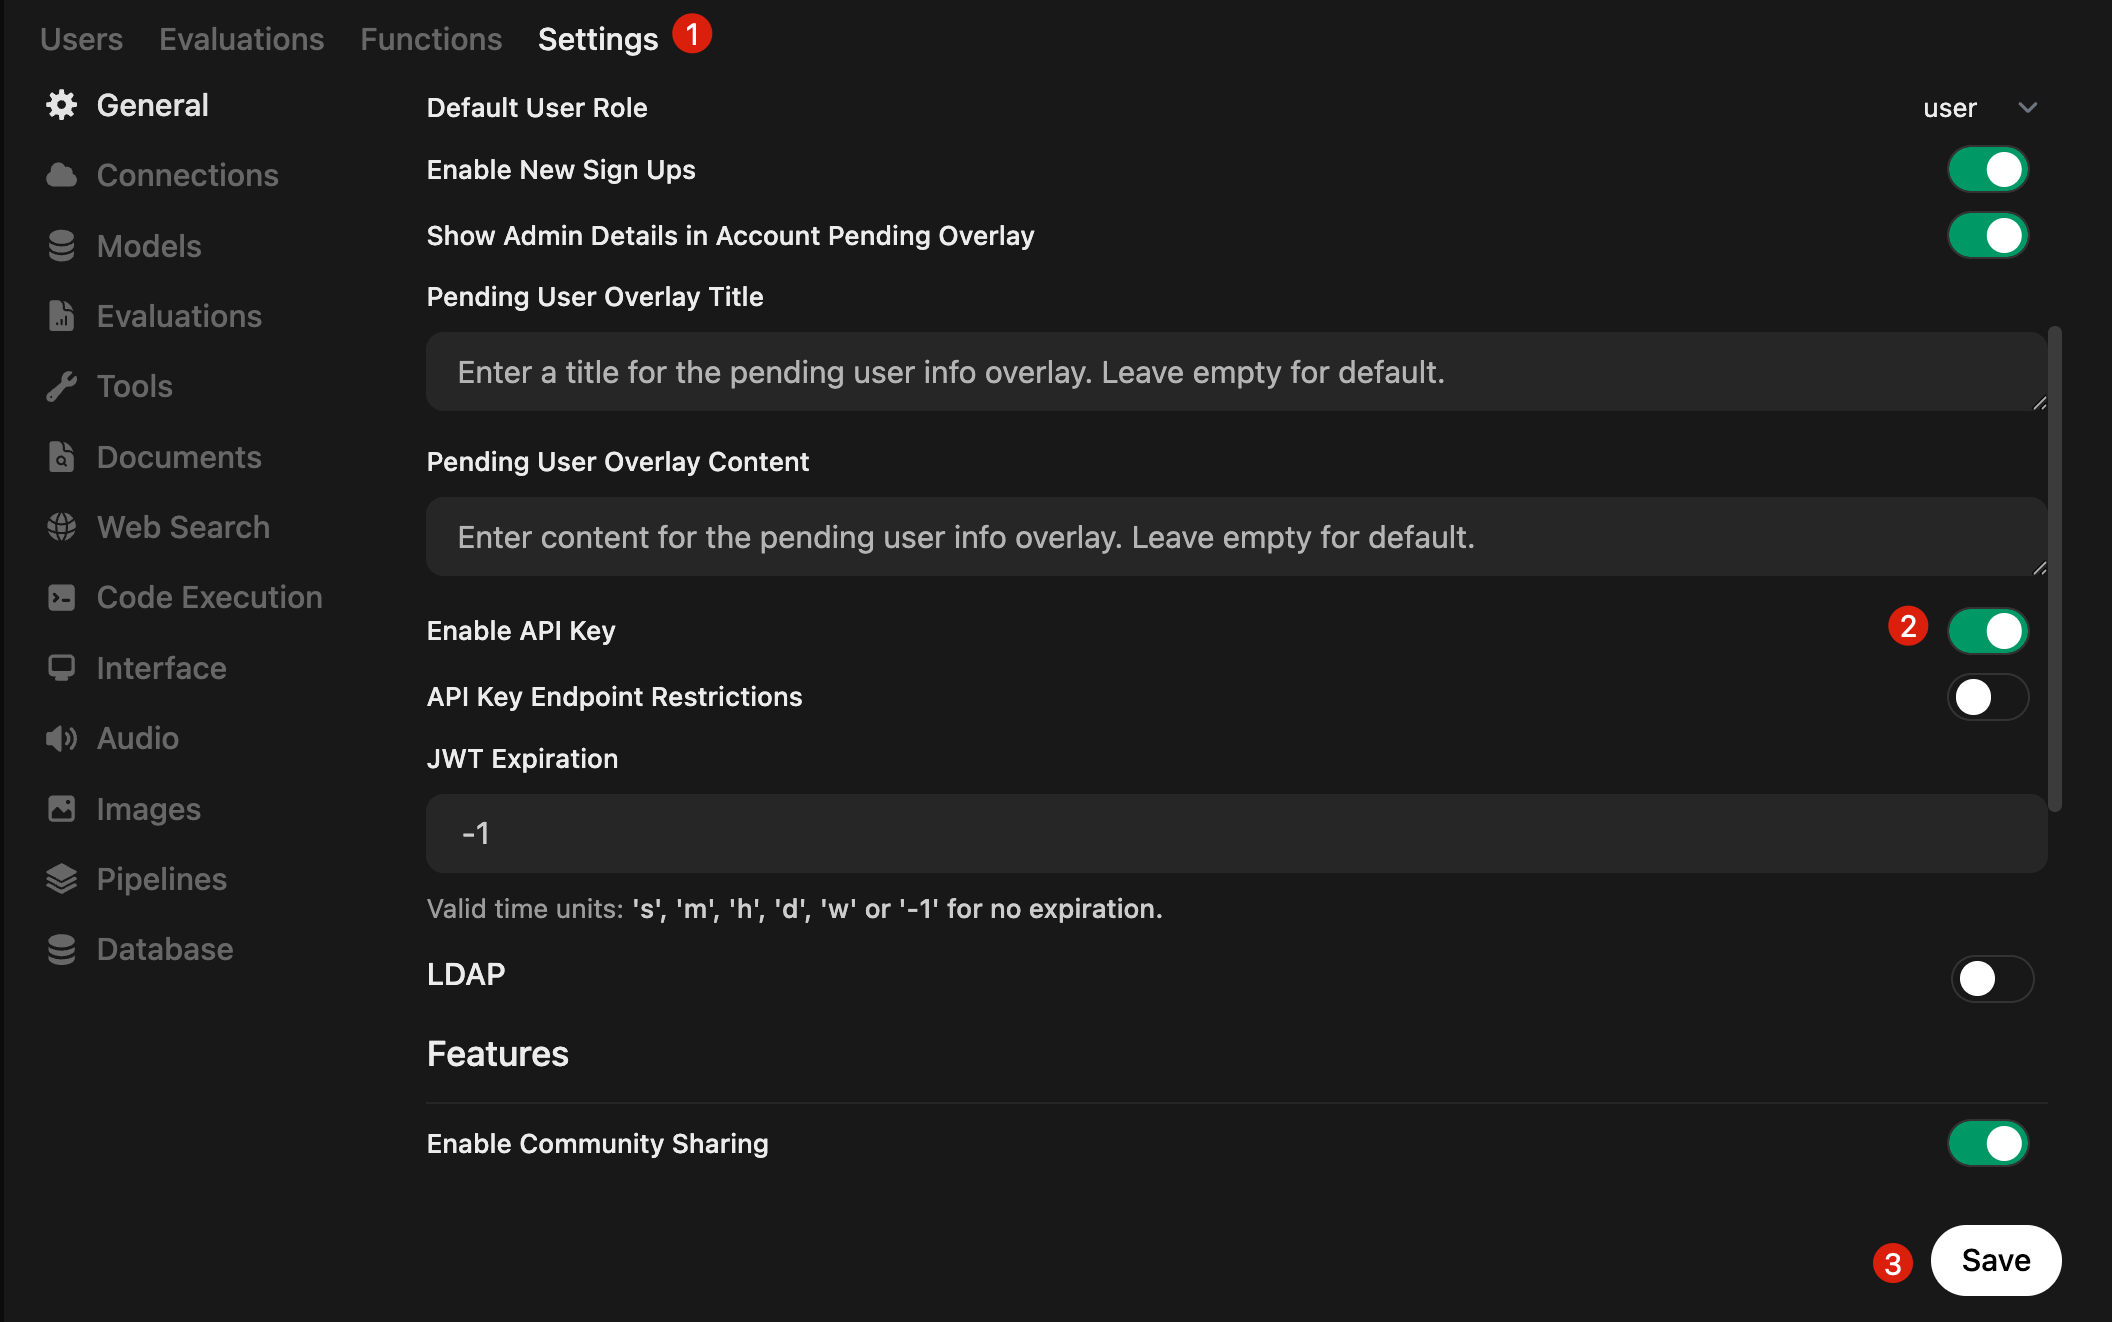
Task: Open Audio speaker icon in sidebar
Action: [62, 738]
